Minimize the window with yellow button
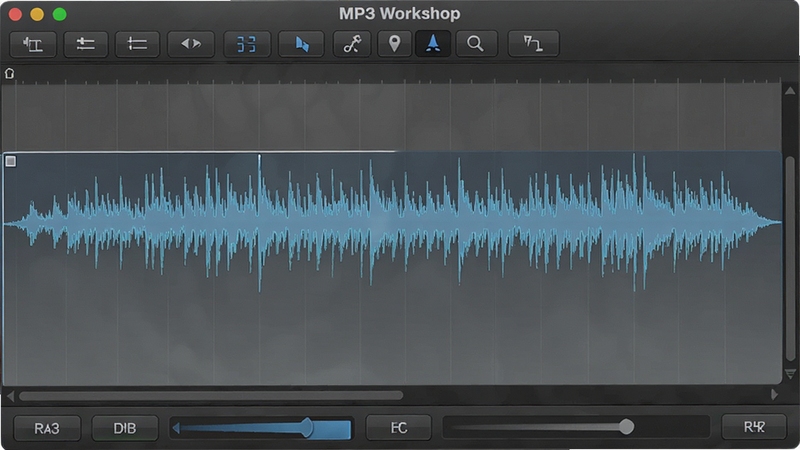This screenshot has width=800, height=450. (37, 14)
